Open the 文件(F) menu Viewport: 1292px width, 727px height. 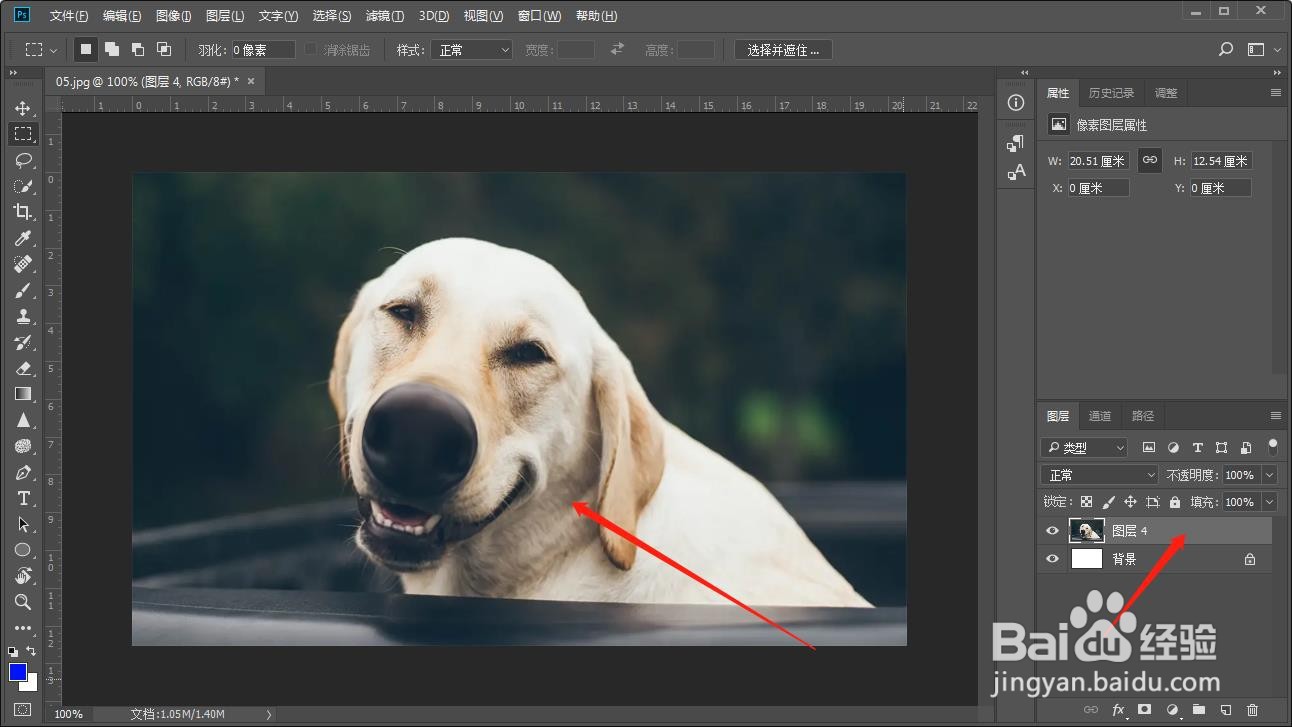pyautogui.click(x=69, y=16)
